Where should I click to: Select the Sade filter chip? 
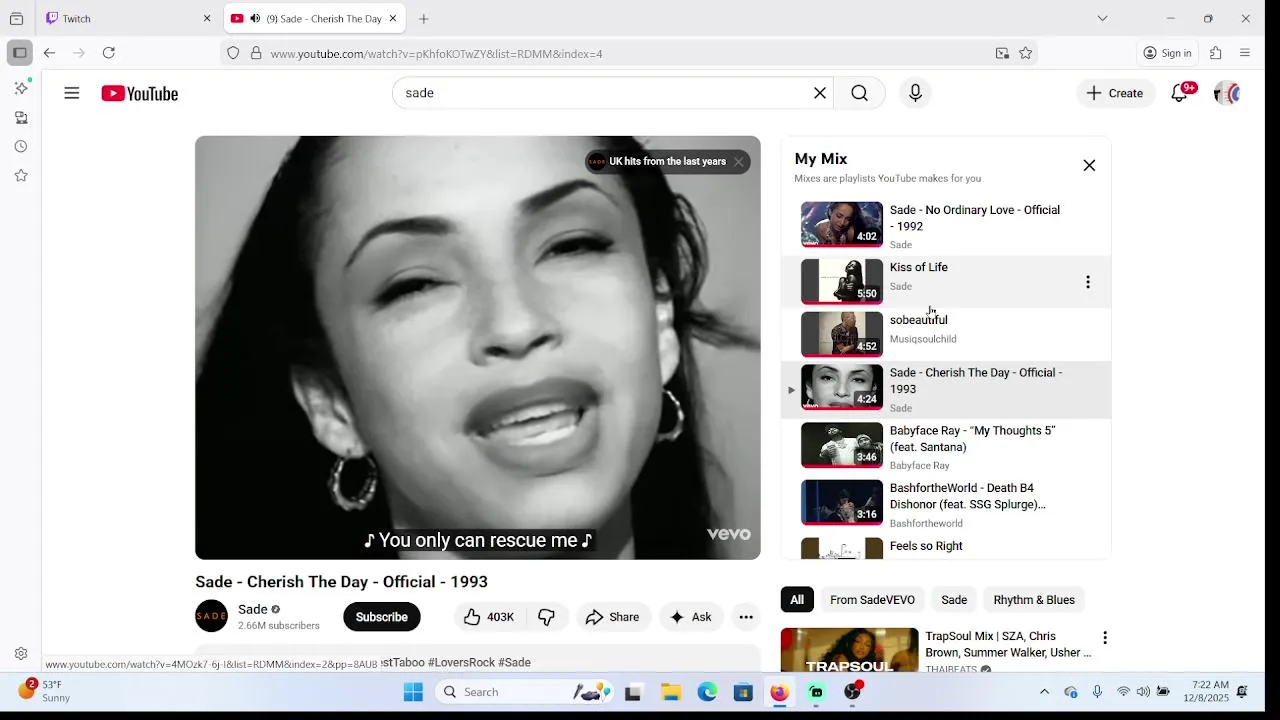coord(954,600)
